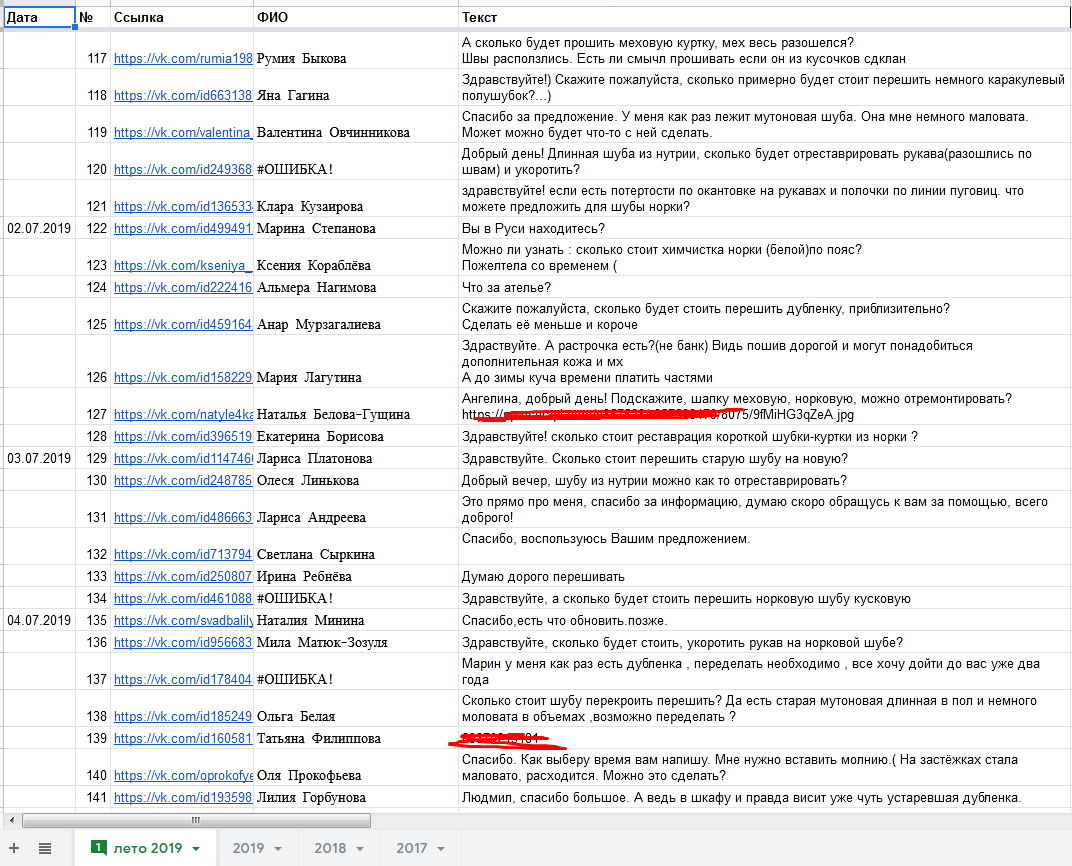The height and width of the screenshot is (866, 1072).
Task: Select the № header cell
Action: pyautogui.click(x=93, y=18)
